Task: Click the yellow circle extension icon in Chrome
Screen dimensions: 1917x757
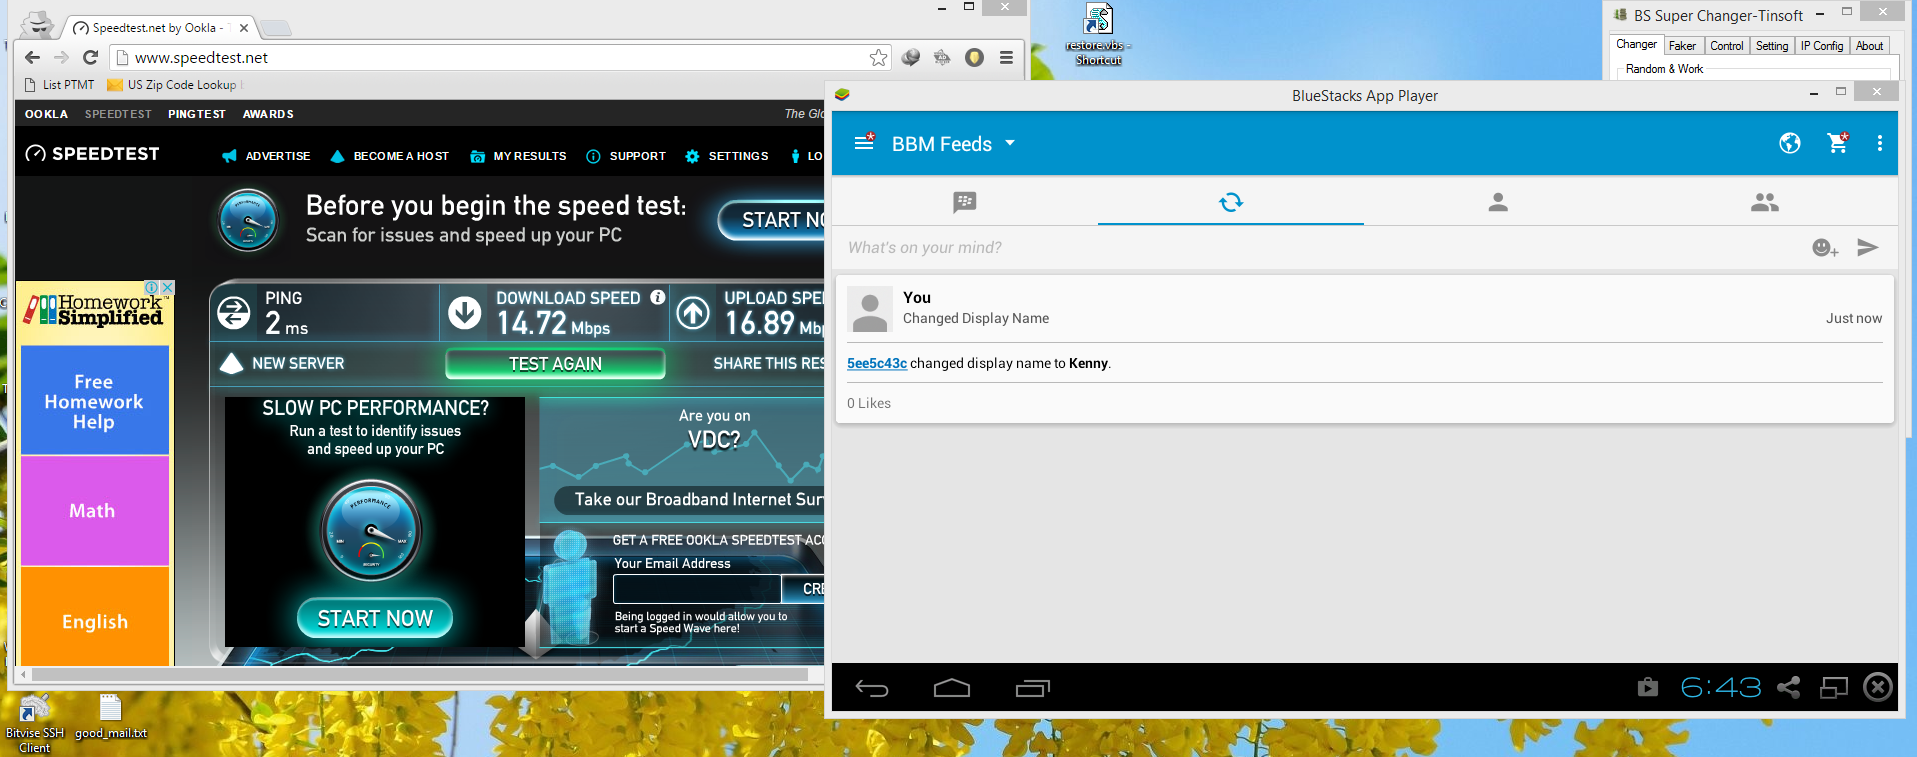Action: tap(974, 58)
